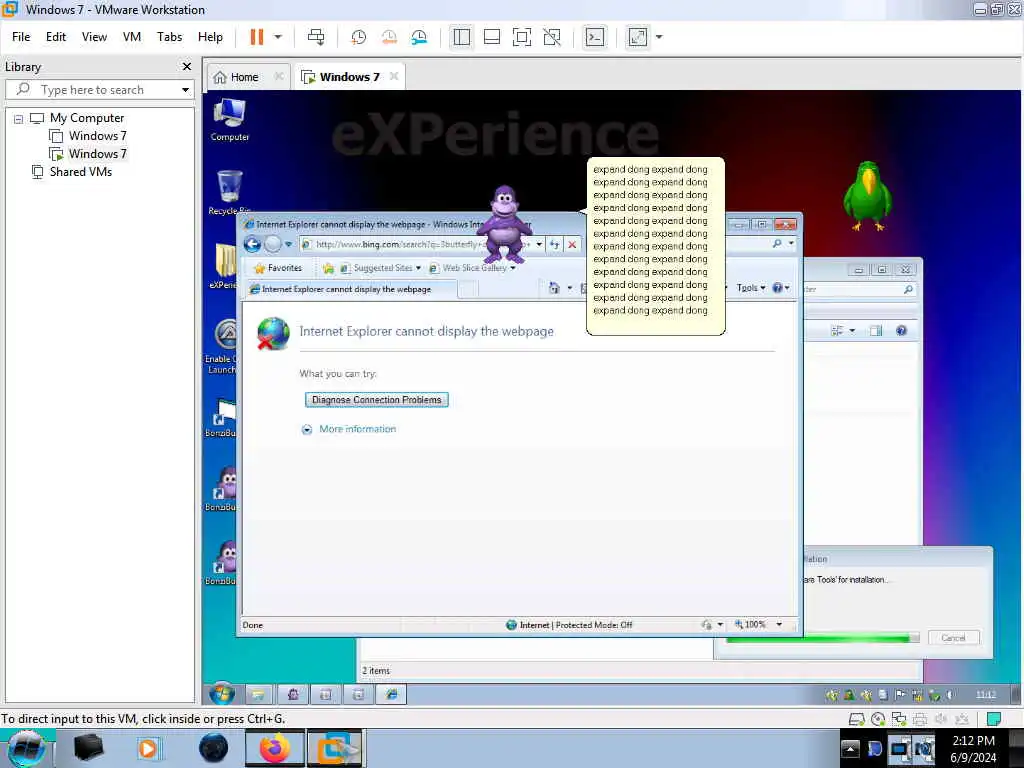
Task: Take a snapshot of this virtual machine
Action: point(359,37)
